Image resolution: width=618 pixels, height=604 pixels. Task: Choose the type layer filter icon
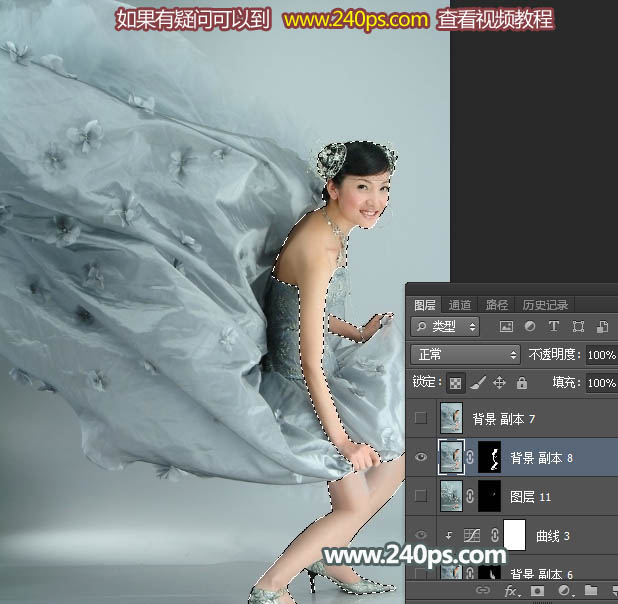tap(554, 327)
